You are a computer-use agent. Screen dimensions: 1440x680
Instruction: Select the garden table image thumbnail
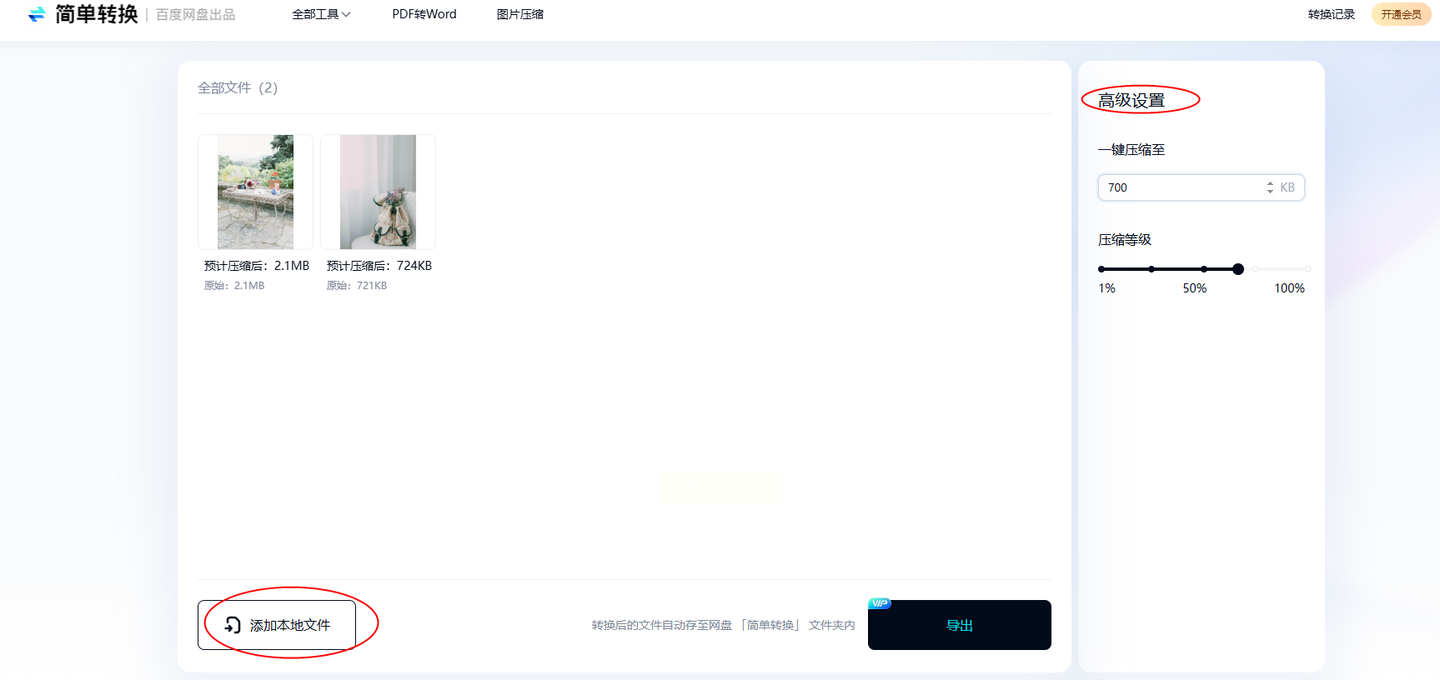coord(255,192)
